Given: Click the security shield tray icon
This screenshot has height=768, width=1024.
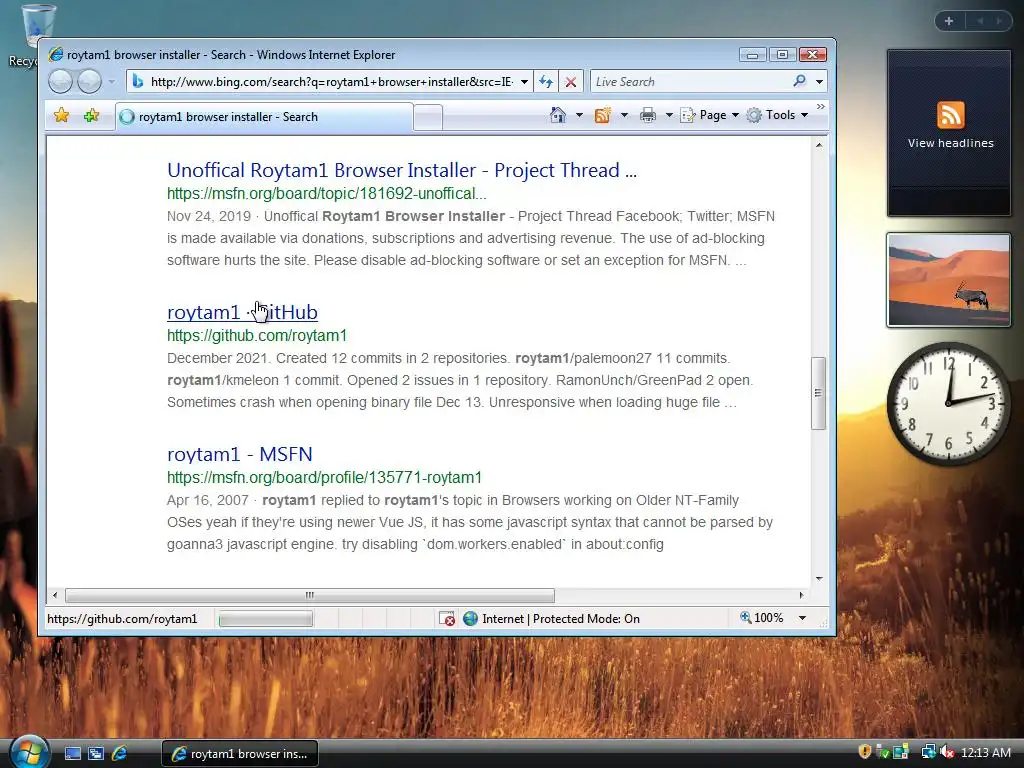Looking at the screenshot, I should click(864, 752).
